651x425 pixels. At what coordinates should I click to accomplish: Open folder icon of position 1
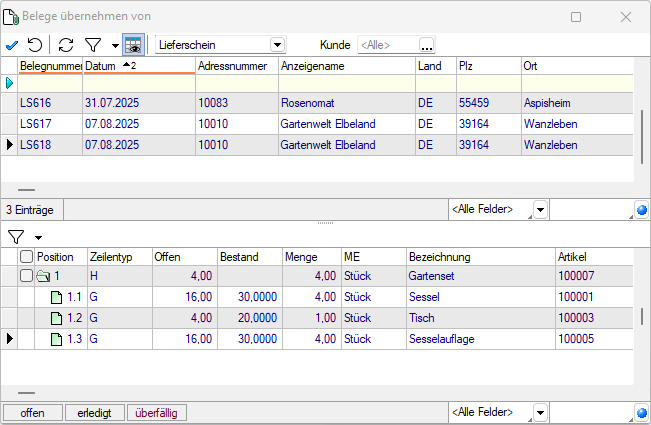[x=42, y=275]
